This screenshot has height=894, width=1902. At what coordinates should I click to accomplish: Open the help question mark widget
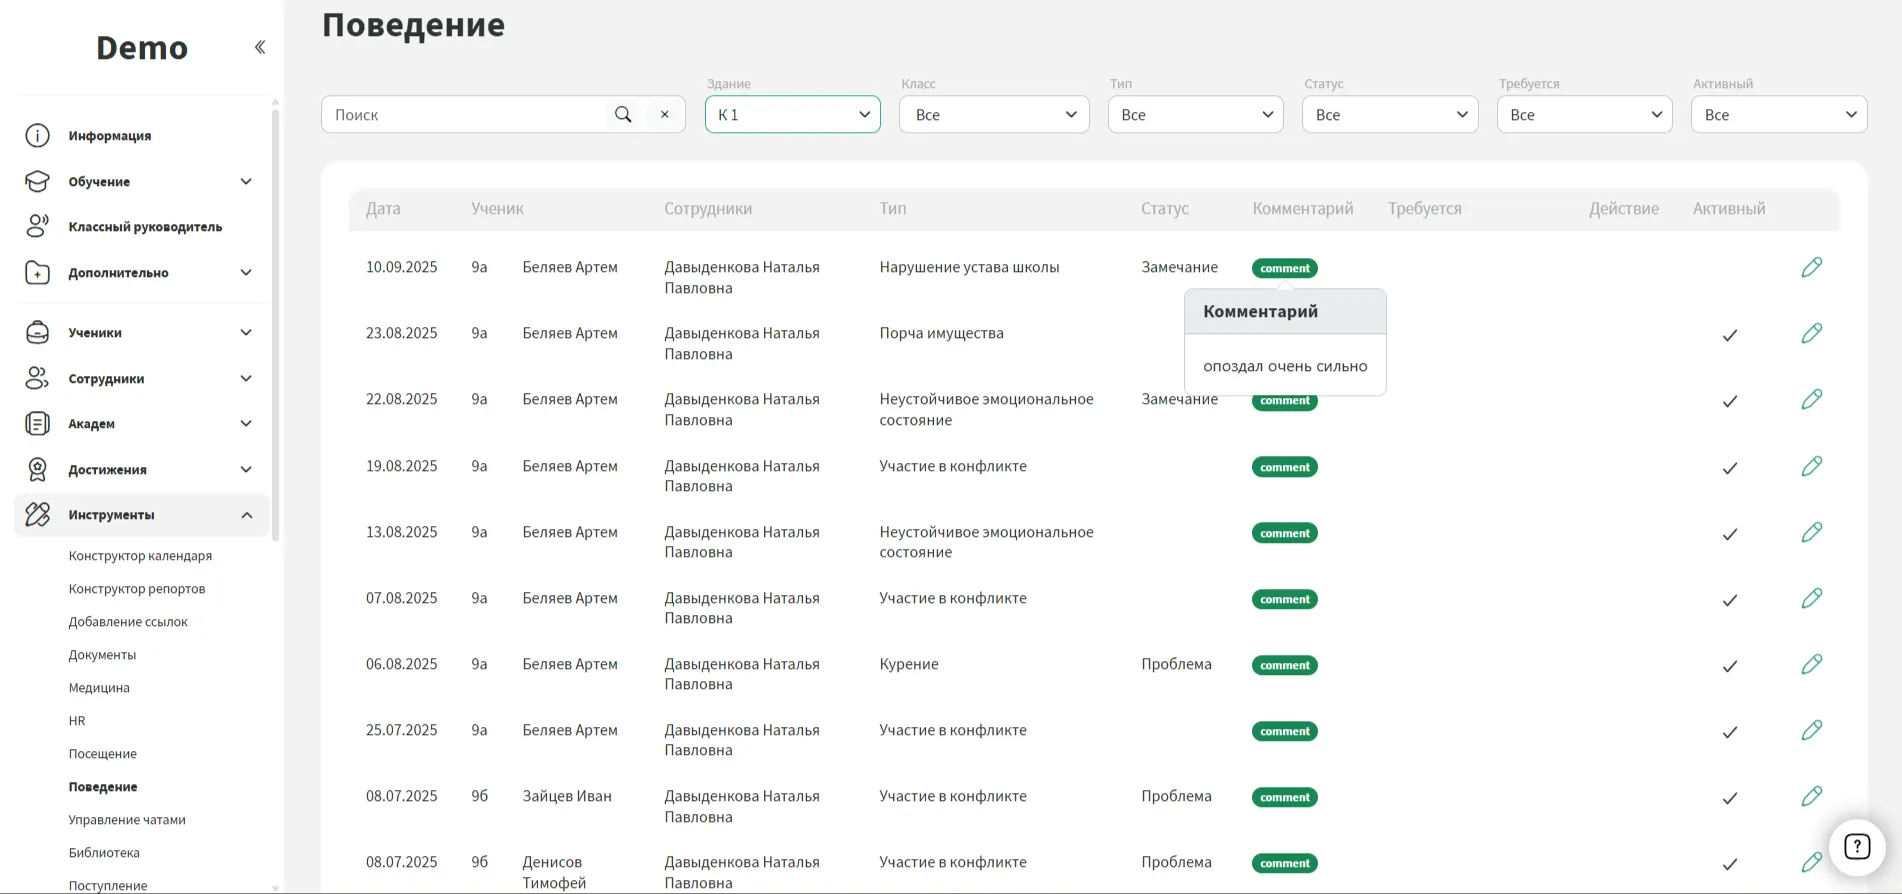1857,847
